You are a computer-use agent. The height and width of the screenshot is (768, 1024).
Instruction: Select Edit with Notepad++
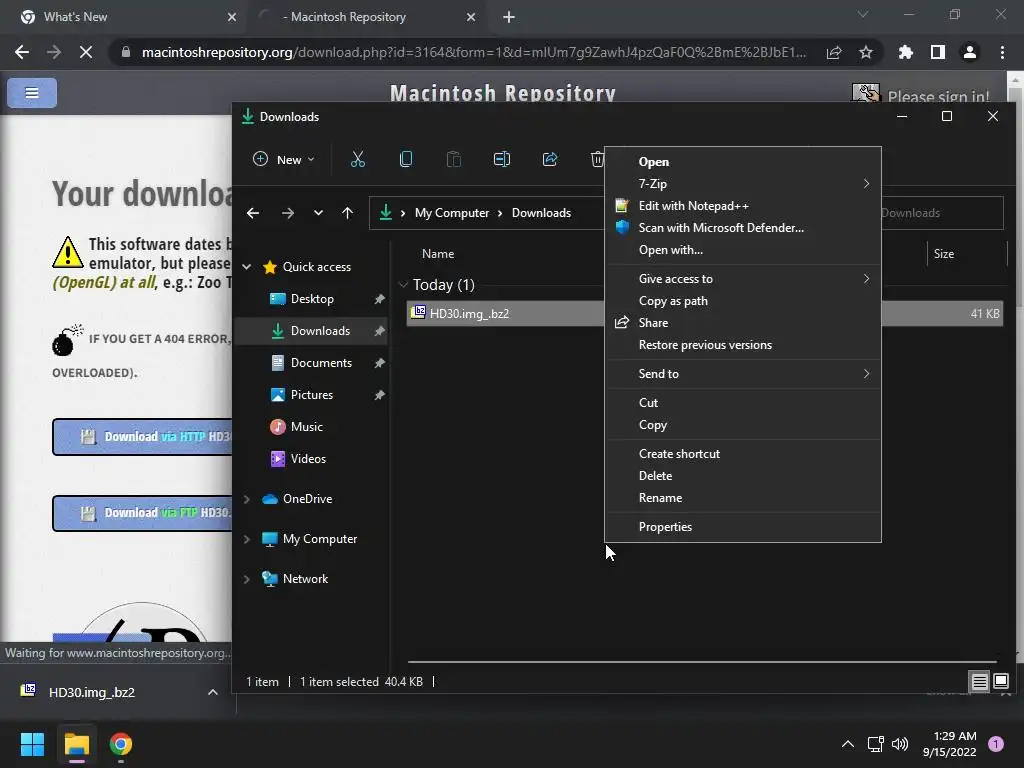743,206
